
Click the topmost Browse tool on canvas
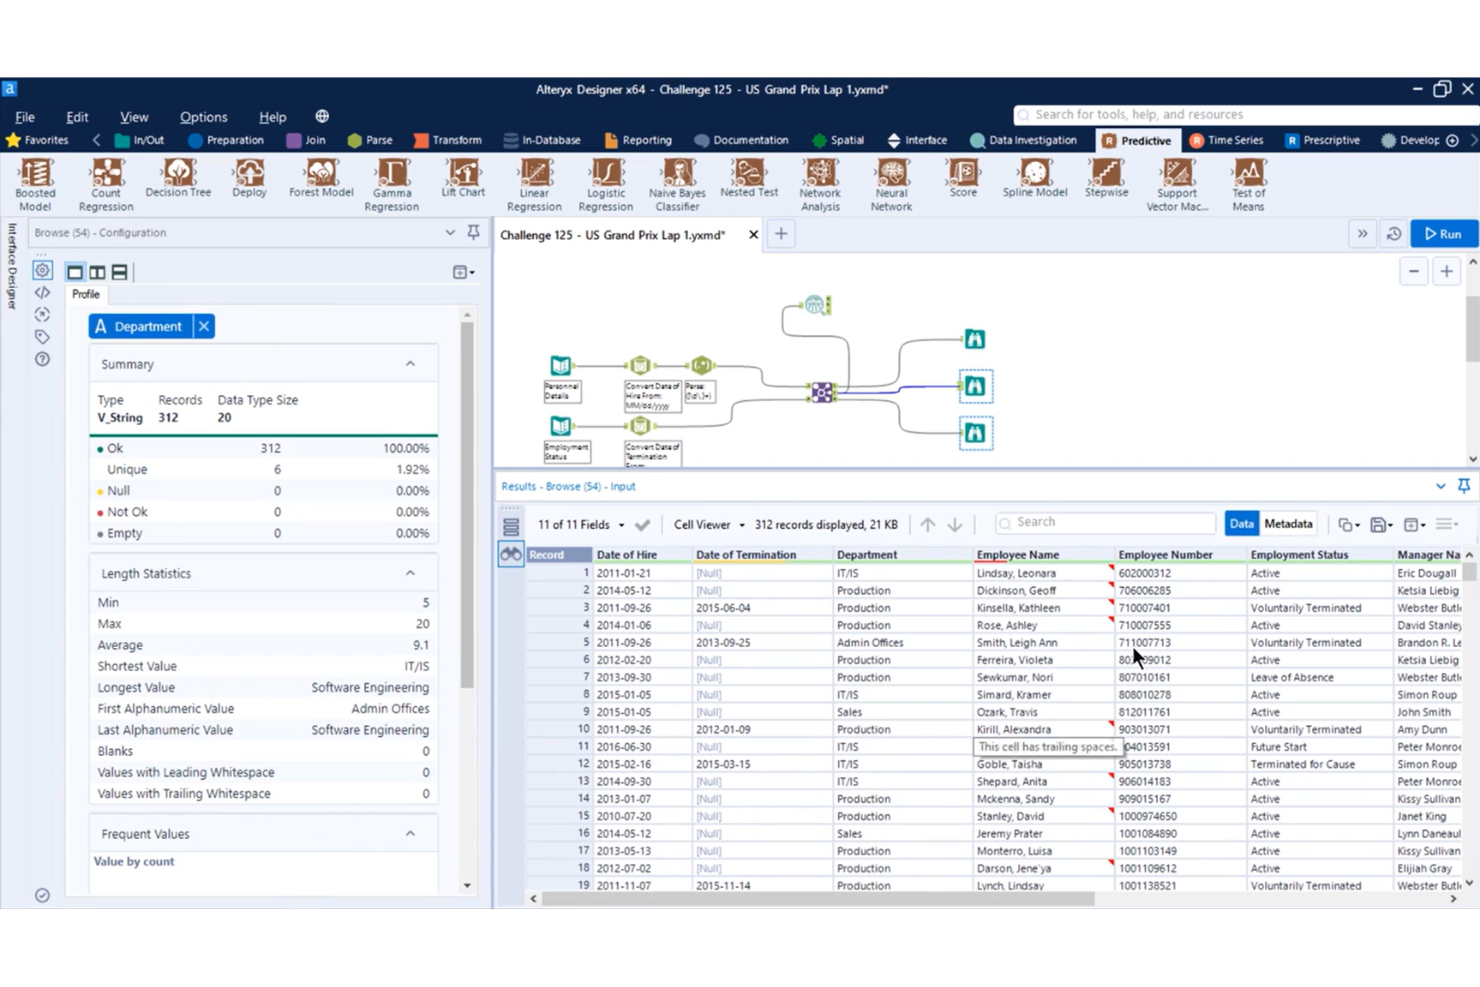975,339
